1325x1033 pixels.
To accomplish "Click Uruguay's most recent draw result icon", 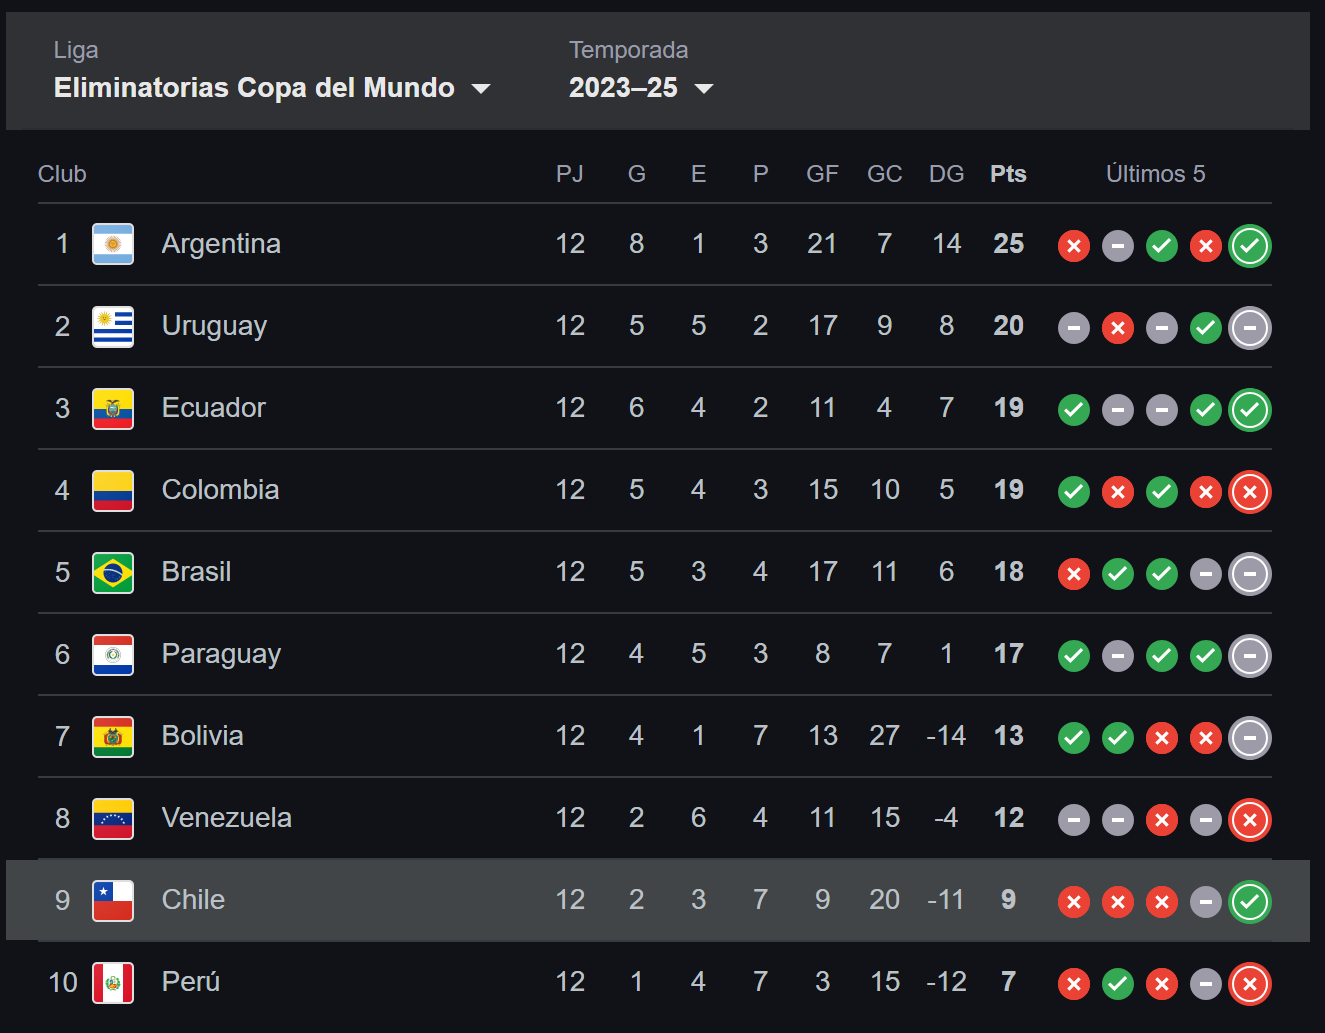I will [1249, 328].
